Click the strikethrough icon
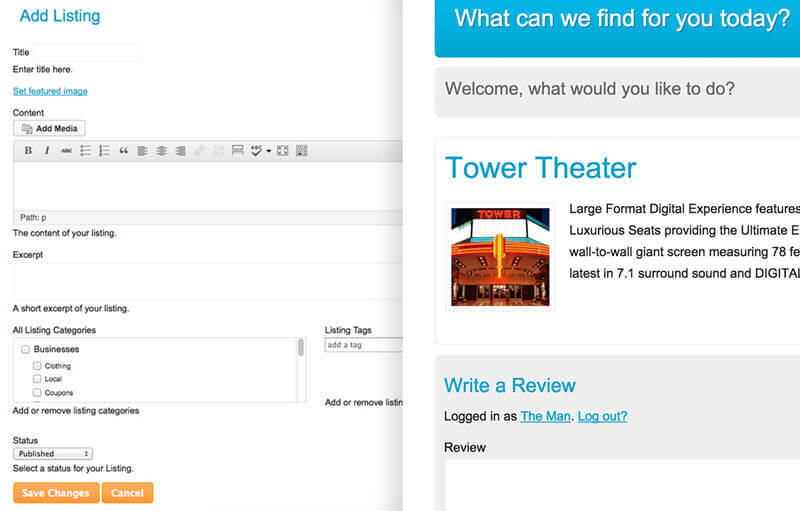The image size is (800, 511). coord(66,151)
